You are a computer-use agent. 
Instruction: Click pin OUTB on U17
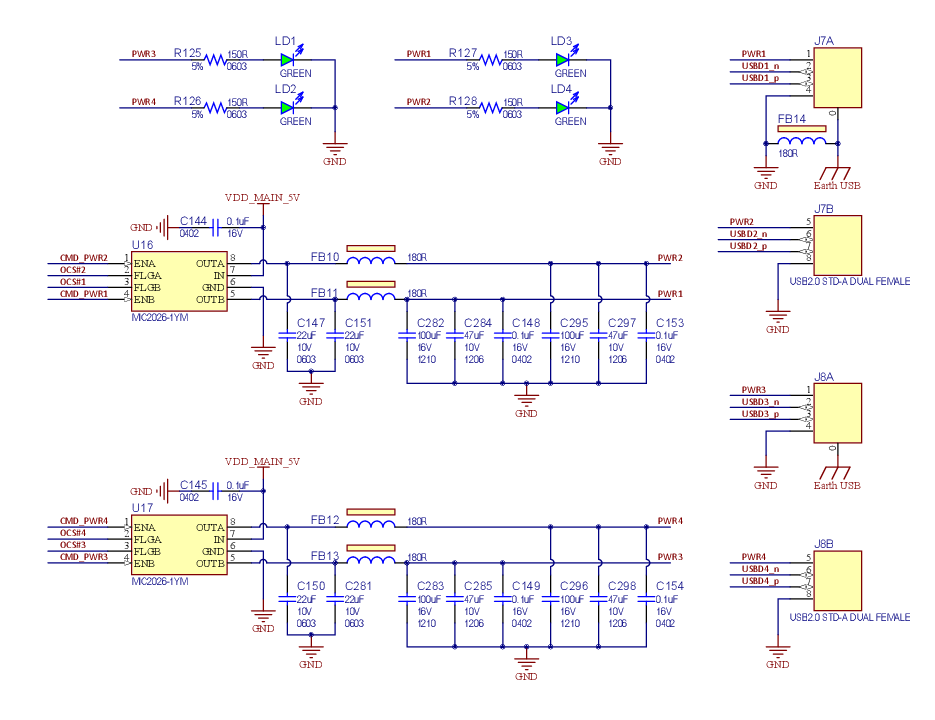click(211, 562)
